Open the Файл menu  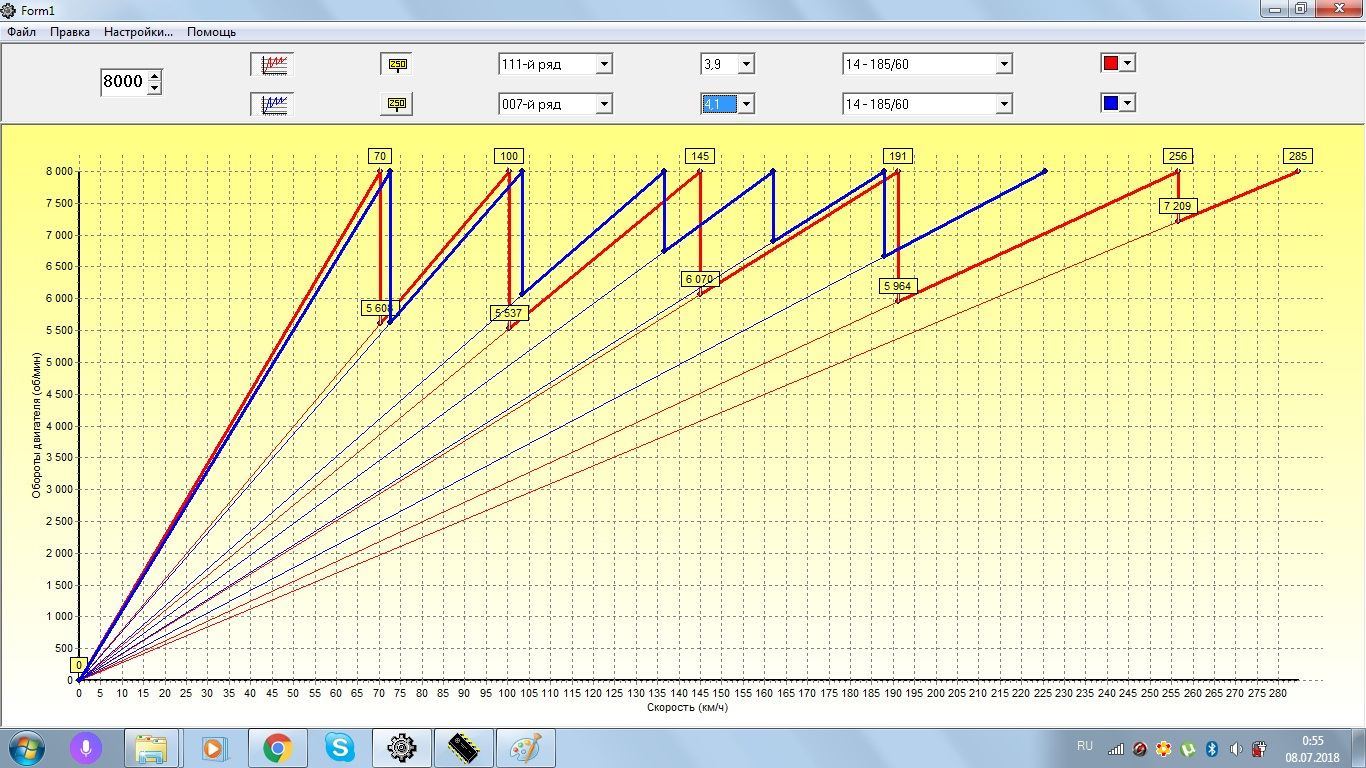[21, 32]
